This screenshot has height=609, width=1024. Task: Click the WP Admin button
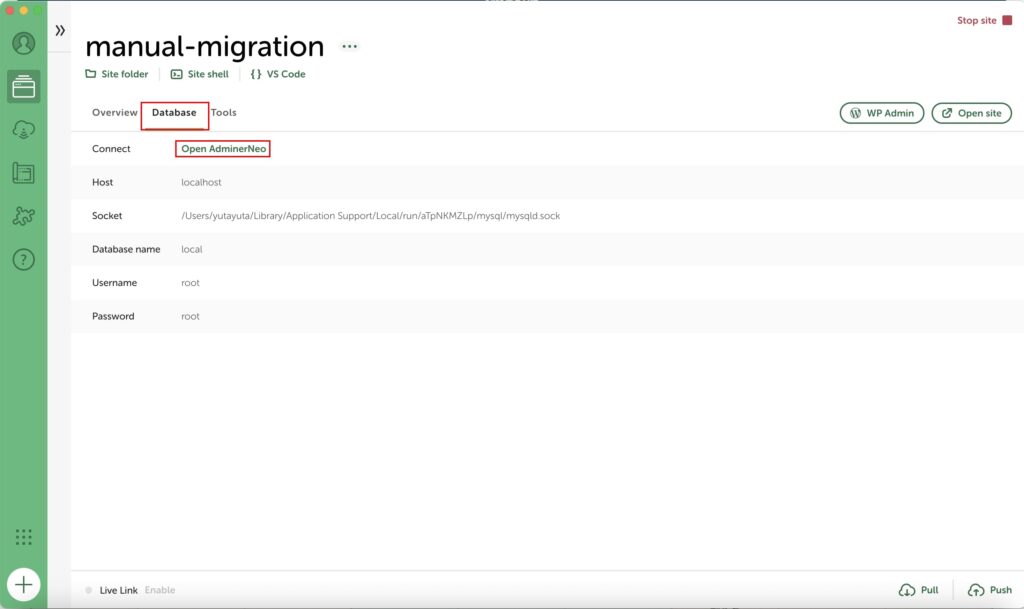(x=882, y=113)
